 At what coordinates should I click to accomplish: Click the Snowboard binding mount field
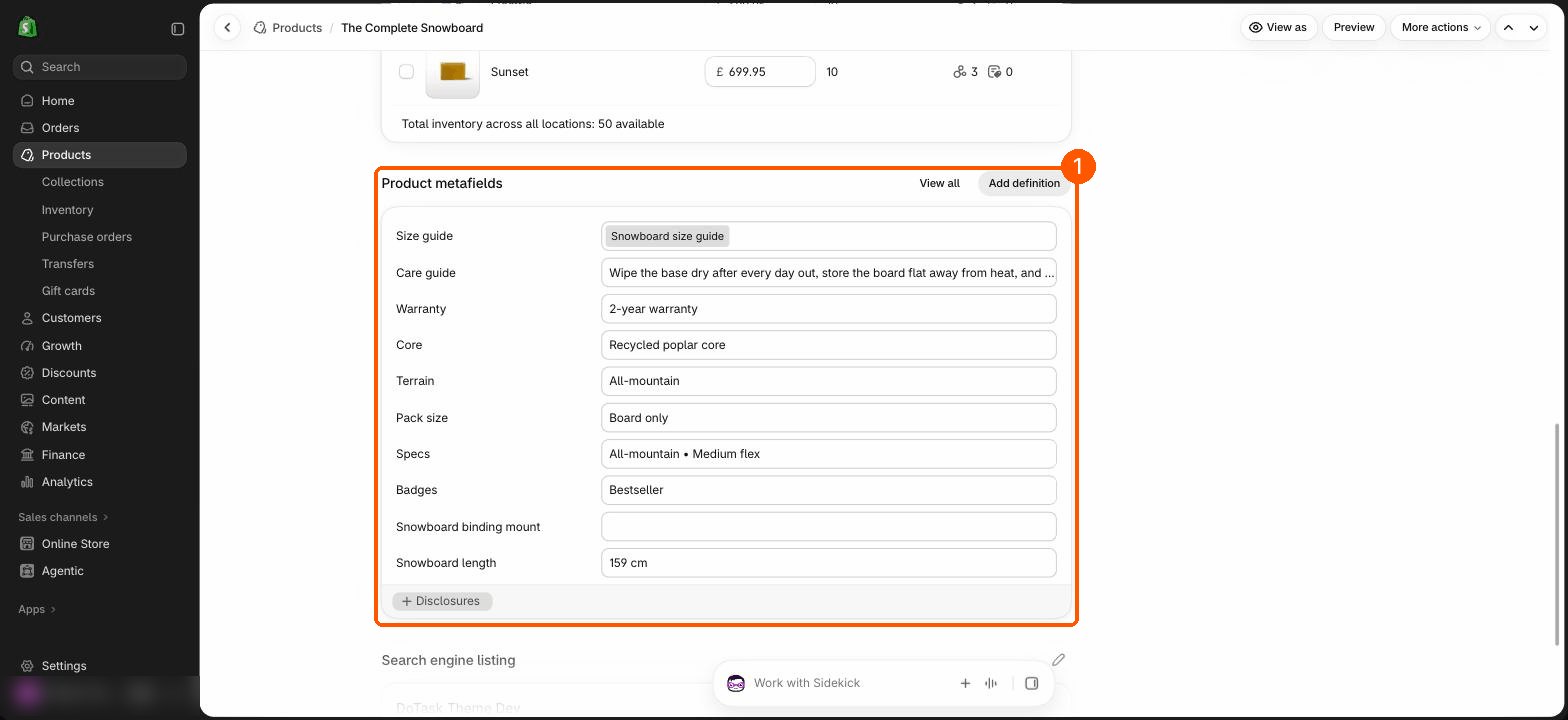828,527
